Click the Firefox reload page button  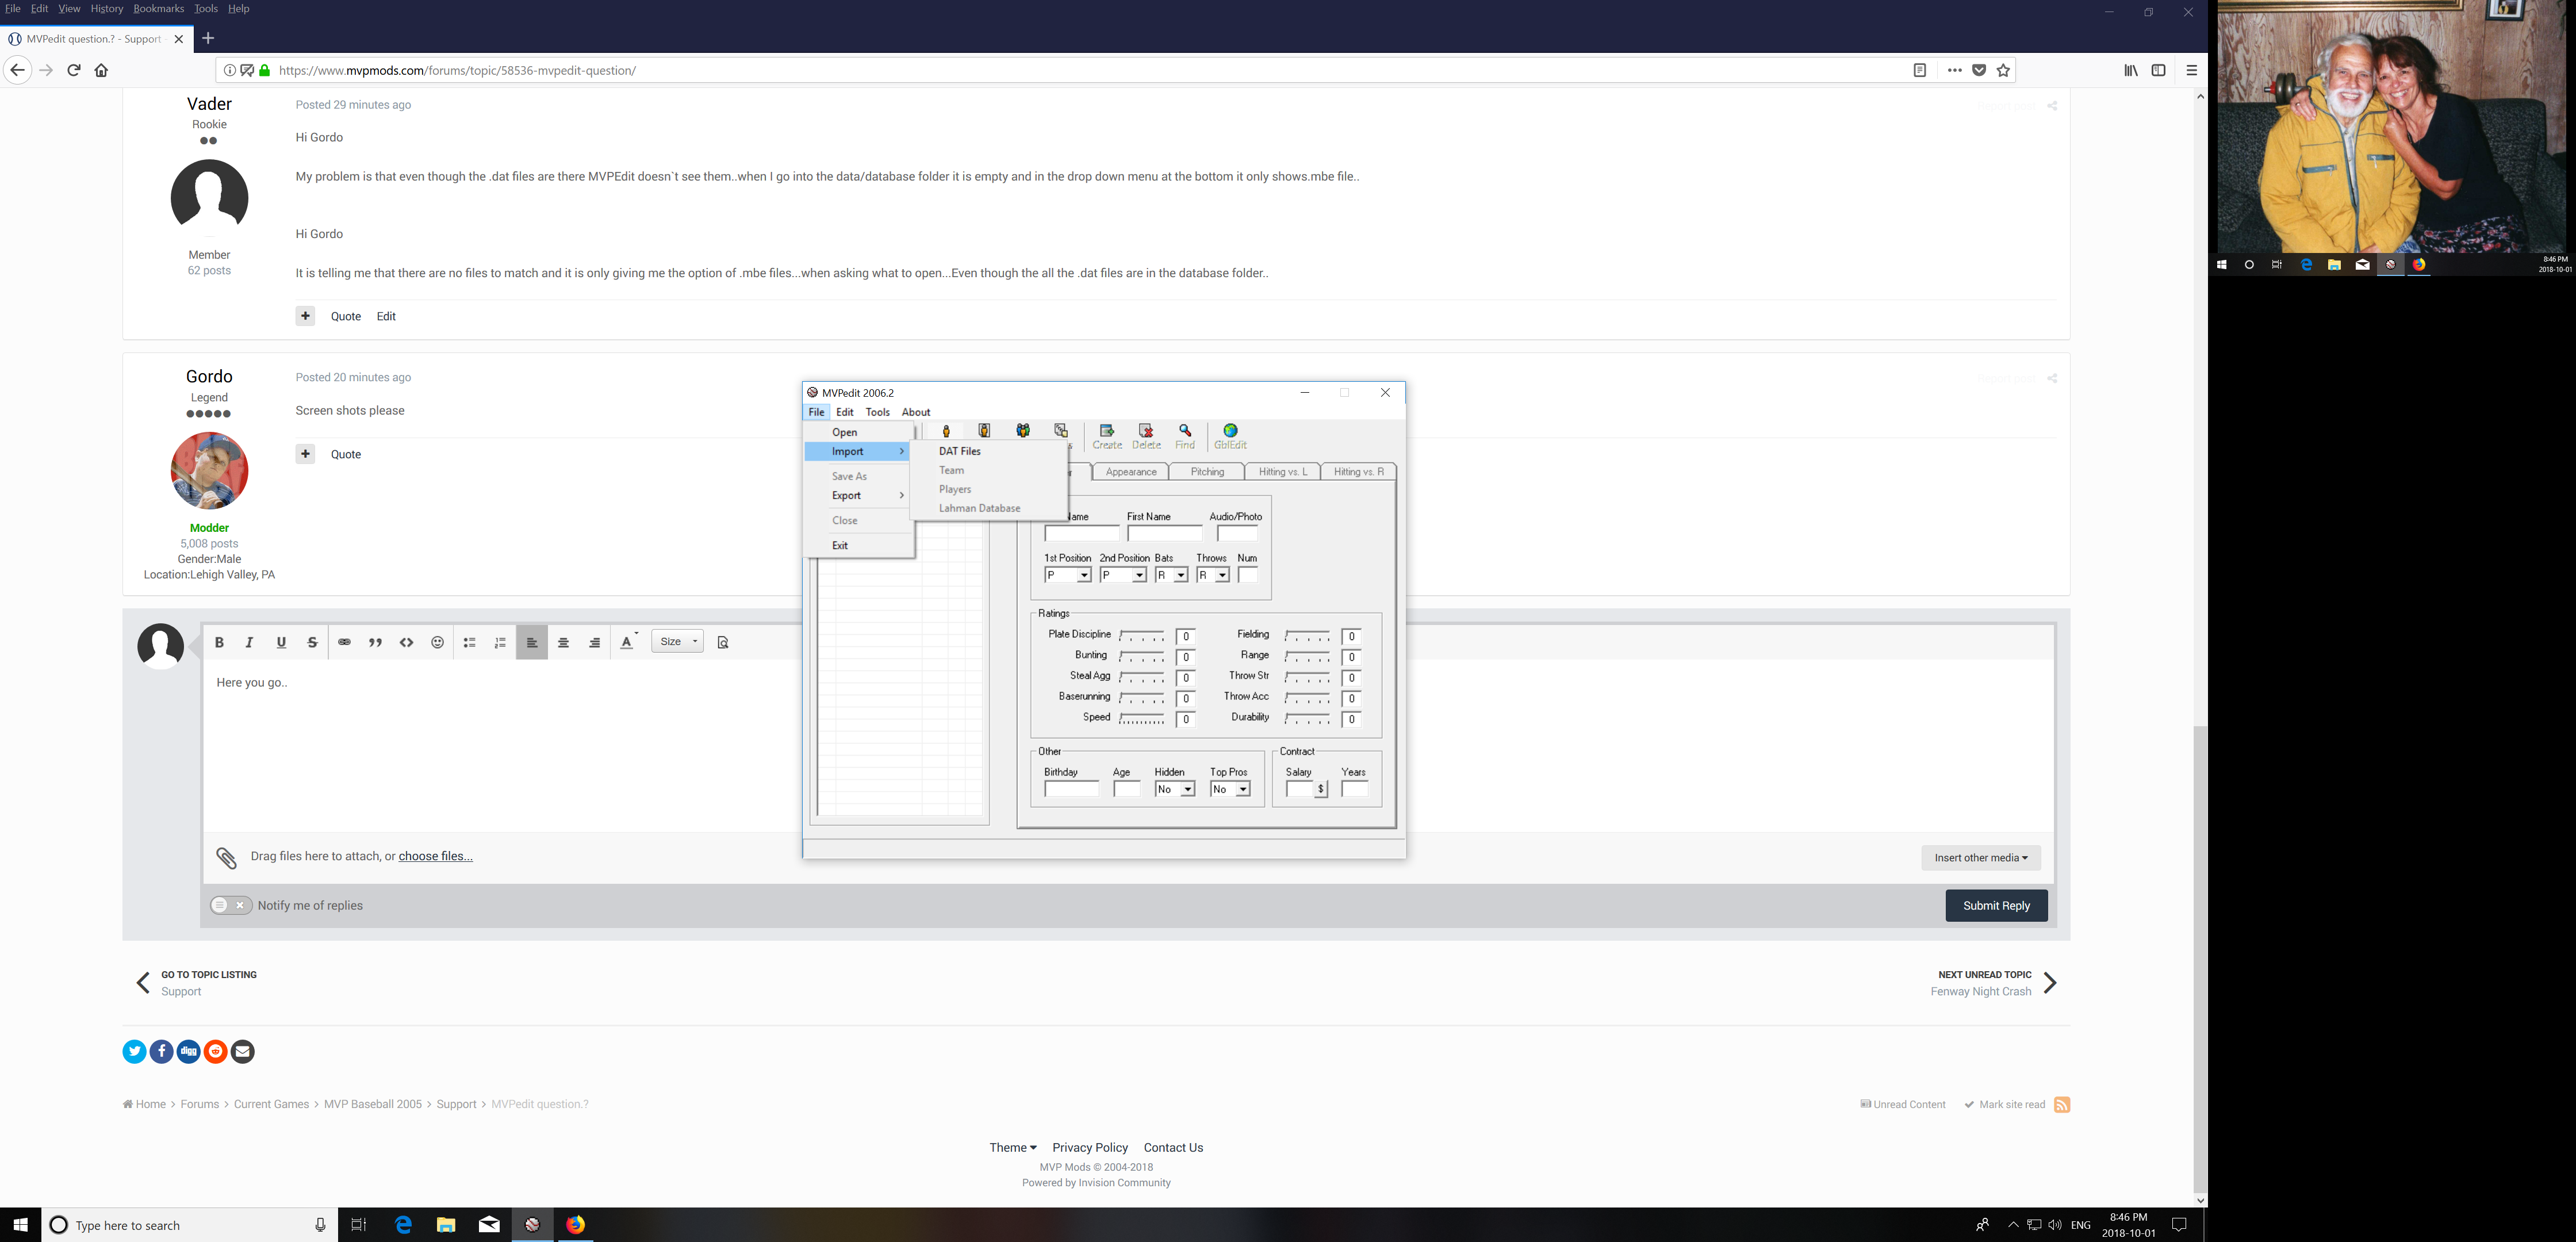73,70
